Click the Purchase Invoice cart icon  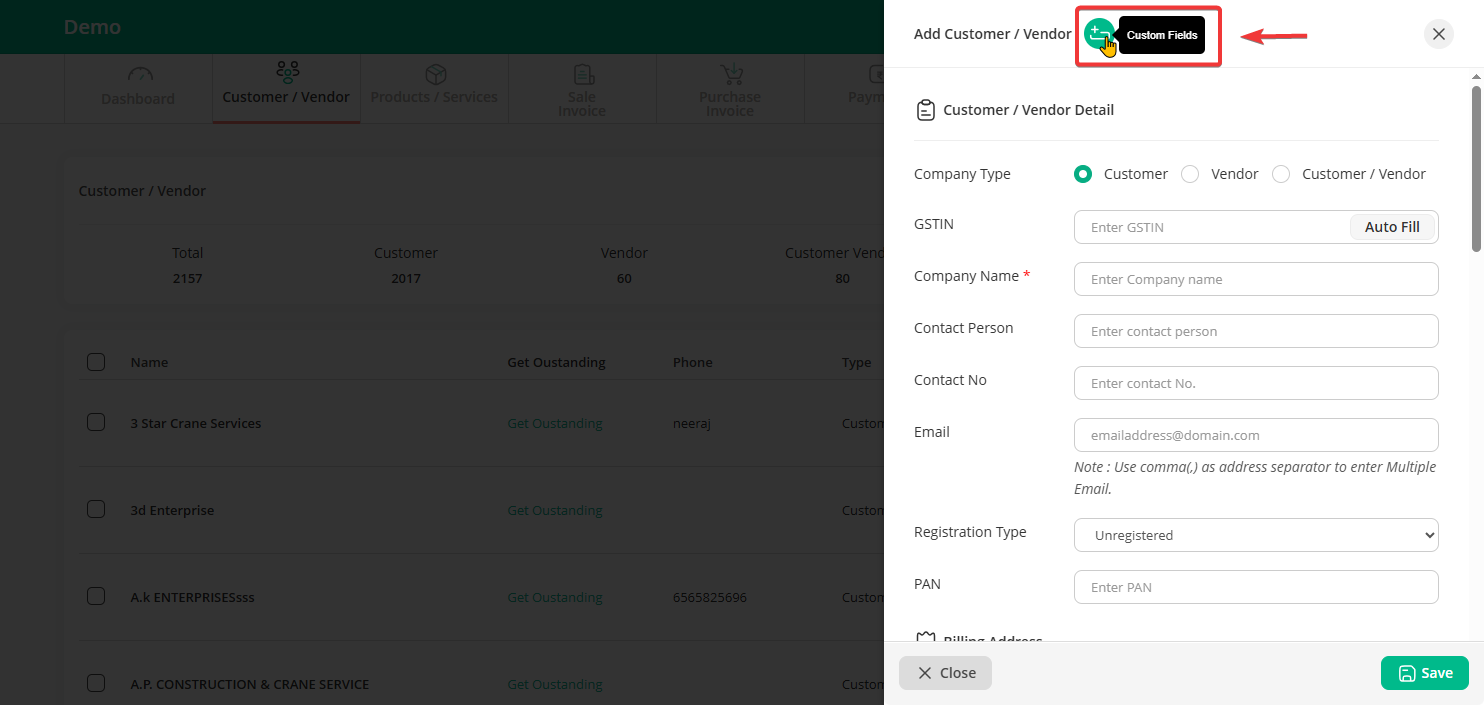pos(730,75)
